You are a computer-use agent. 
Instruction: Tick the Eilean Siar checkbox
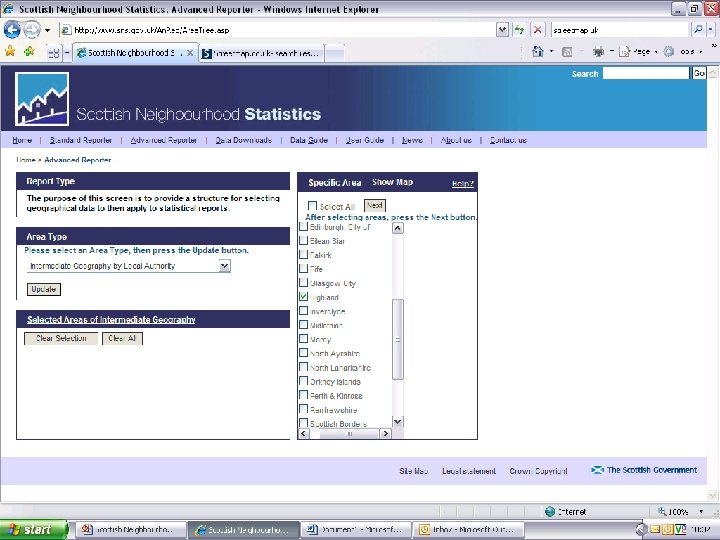[x=304, y=240]
